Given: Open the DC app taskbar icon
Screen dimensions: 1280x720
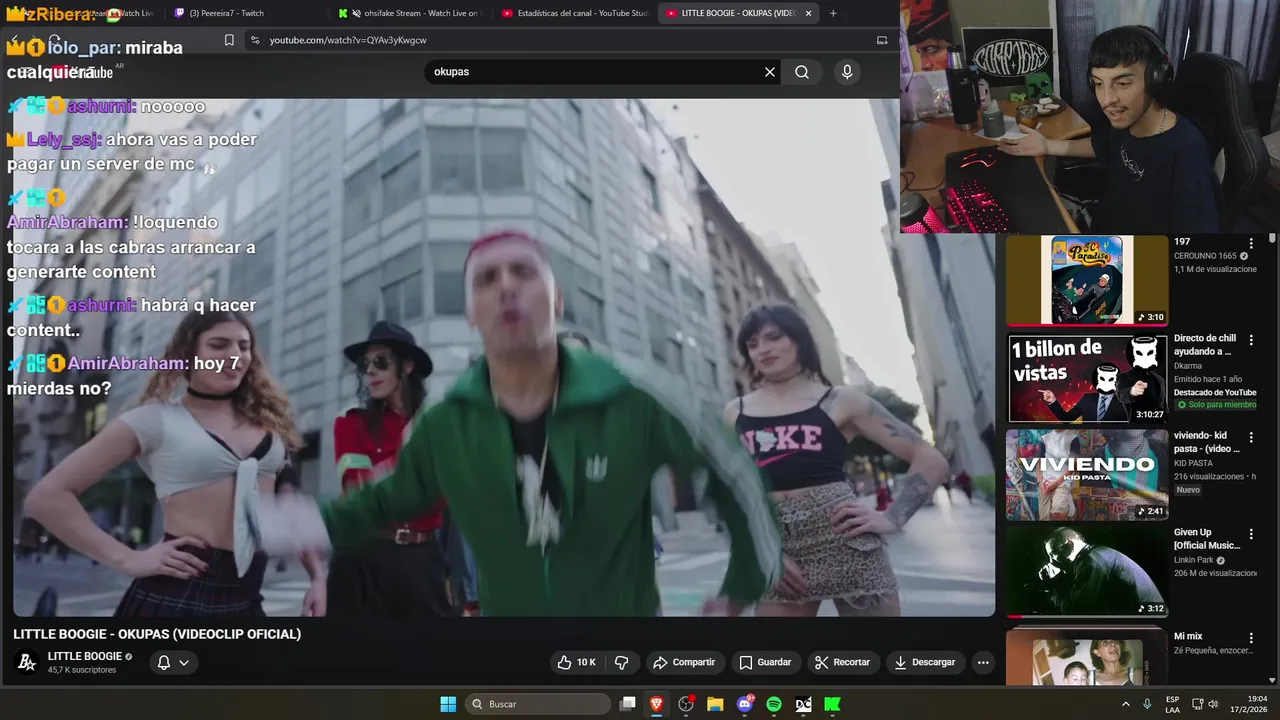Looking at the screenshot, I should click(803, 704).
